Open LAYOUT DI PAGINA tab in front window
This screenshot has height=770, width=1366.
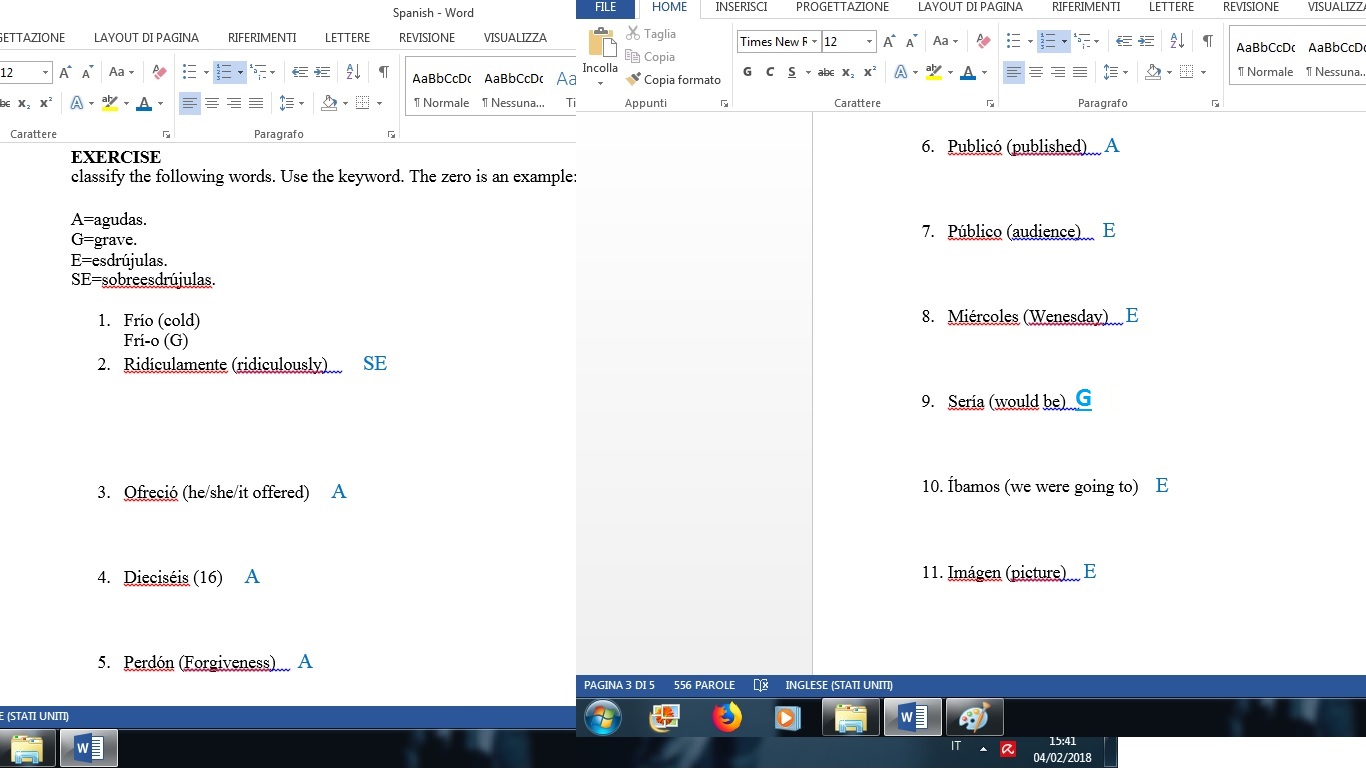click(970, 7)
